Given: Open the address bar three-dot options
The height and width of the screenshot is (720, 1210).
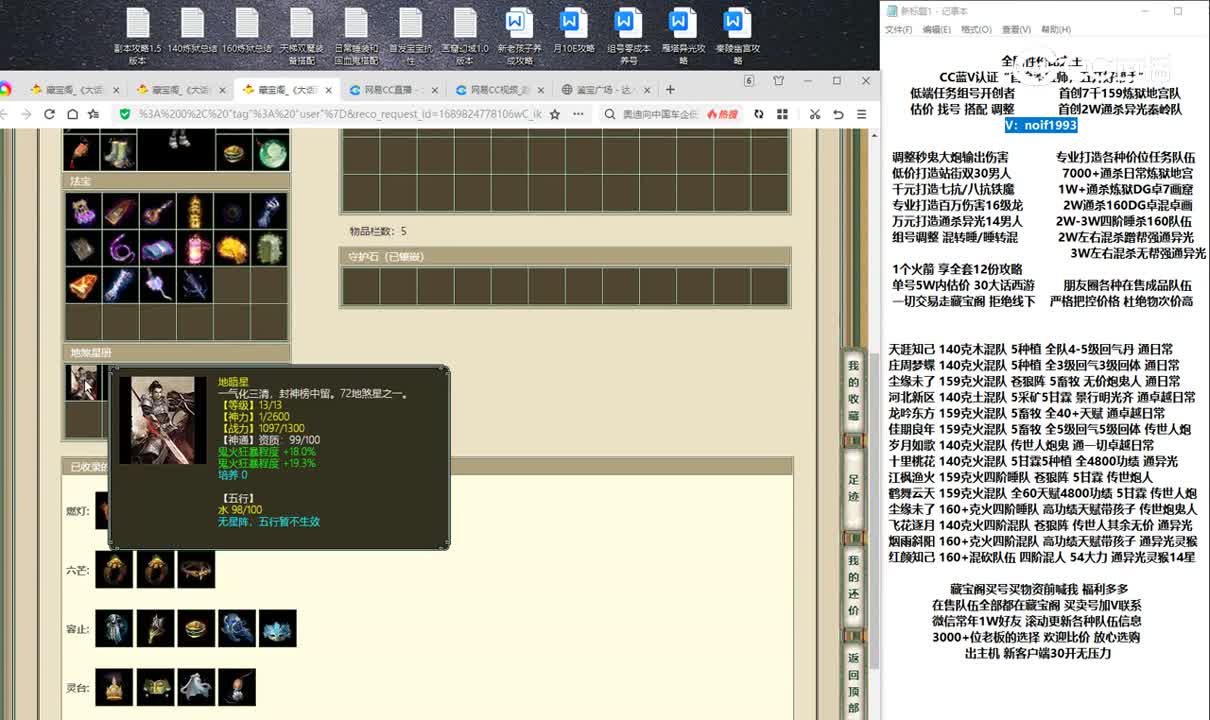Looking at the screenshot, I should (x=580, y=114).
